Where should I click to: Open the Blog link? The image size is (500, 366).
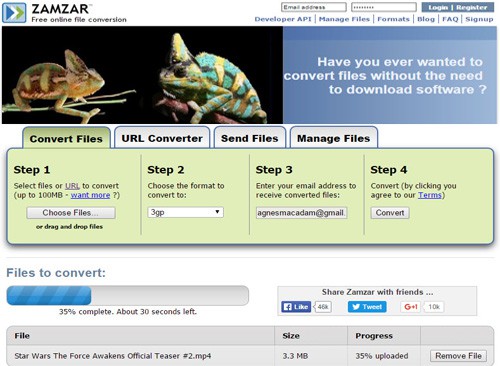(426, 19)
